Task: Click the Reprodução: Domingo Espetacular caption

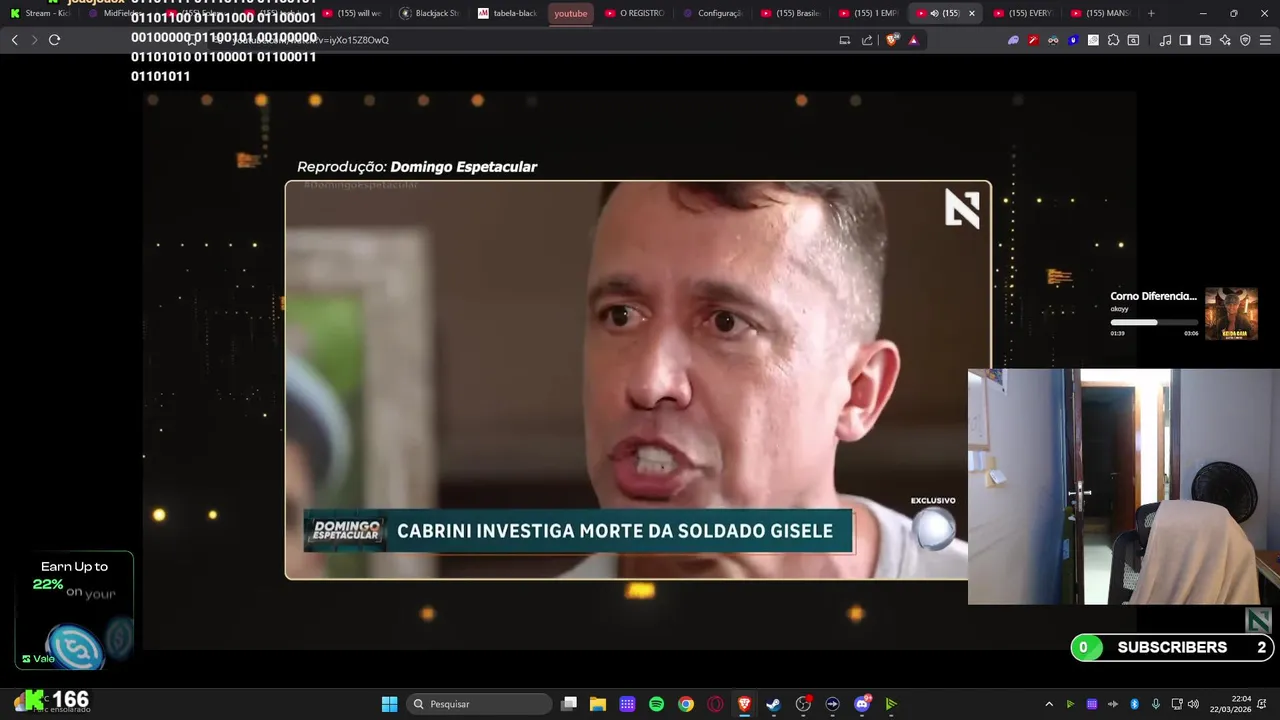Action: (417, 167)
